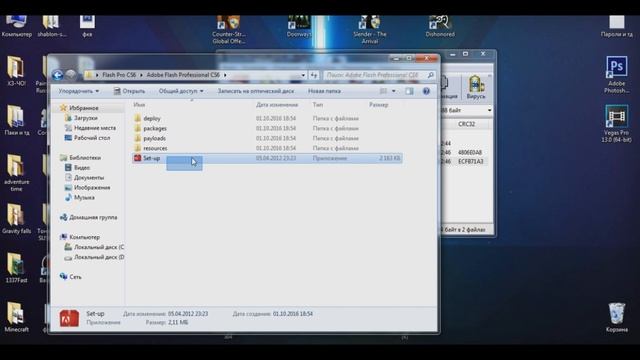Open the Пароли и тд desktop file
The image size is (640, 360).
pos(616,26)
